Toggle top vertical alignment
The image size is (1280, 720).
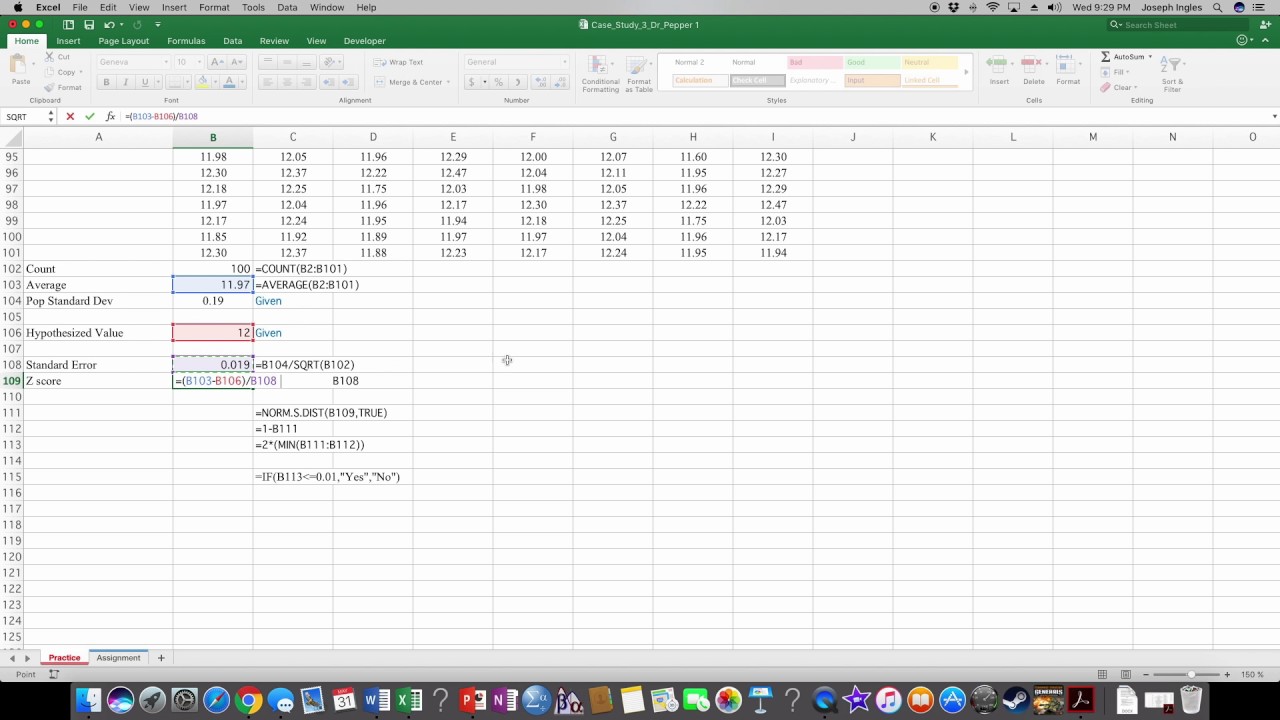[267, 62]
